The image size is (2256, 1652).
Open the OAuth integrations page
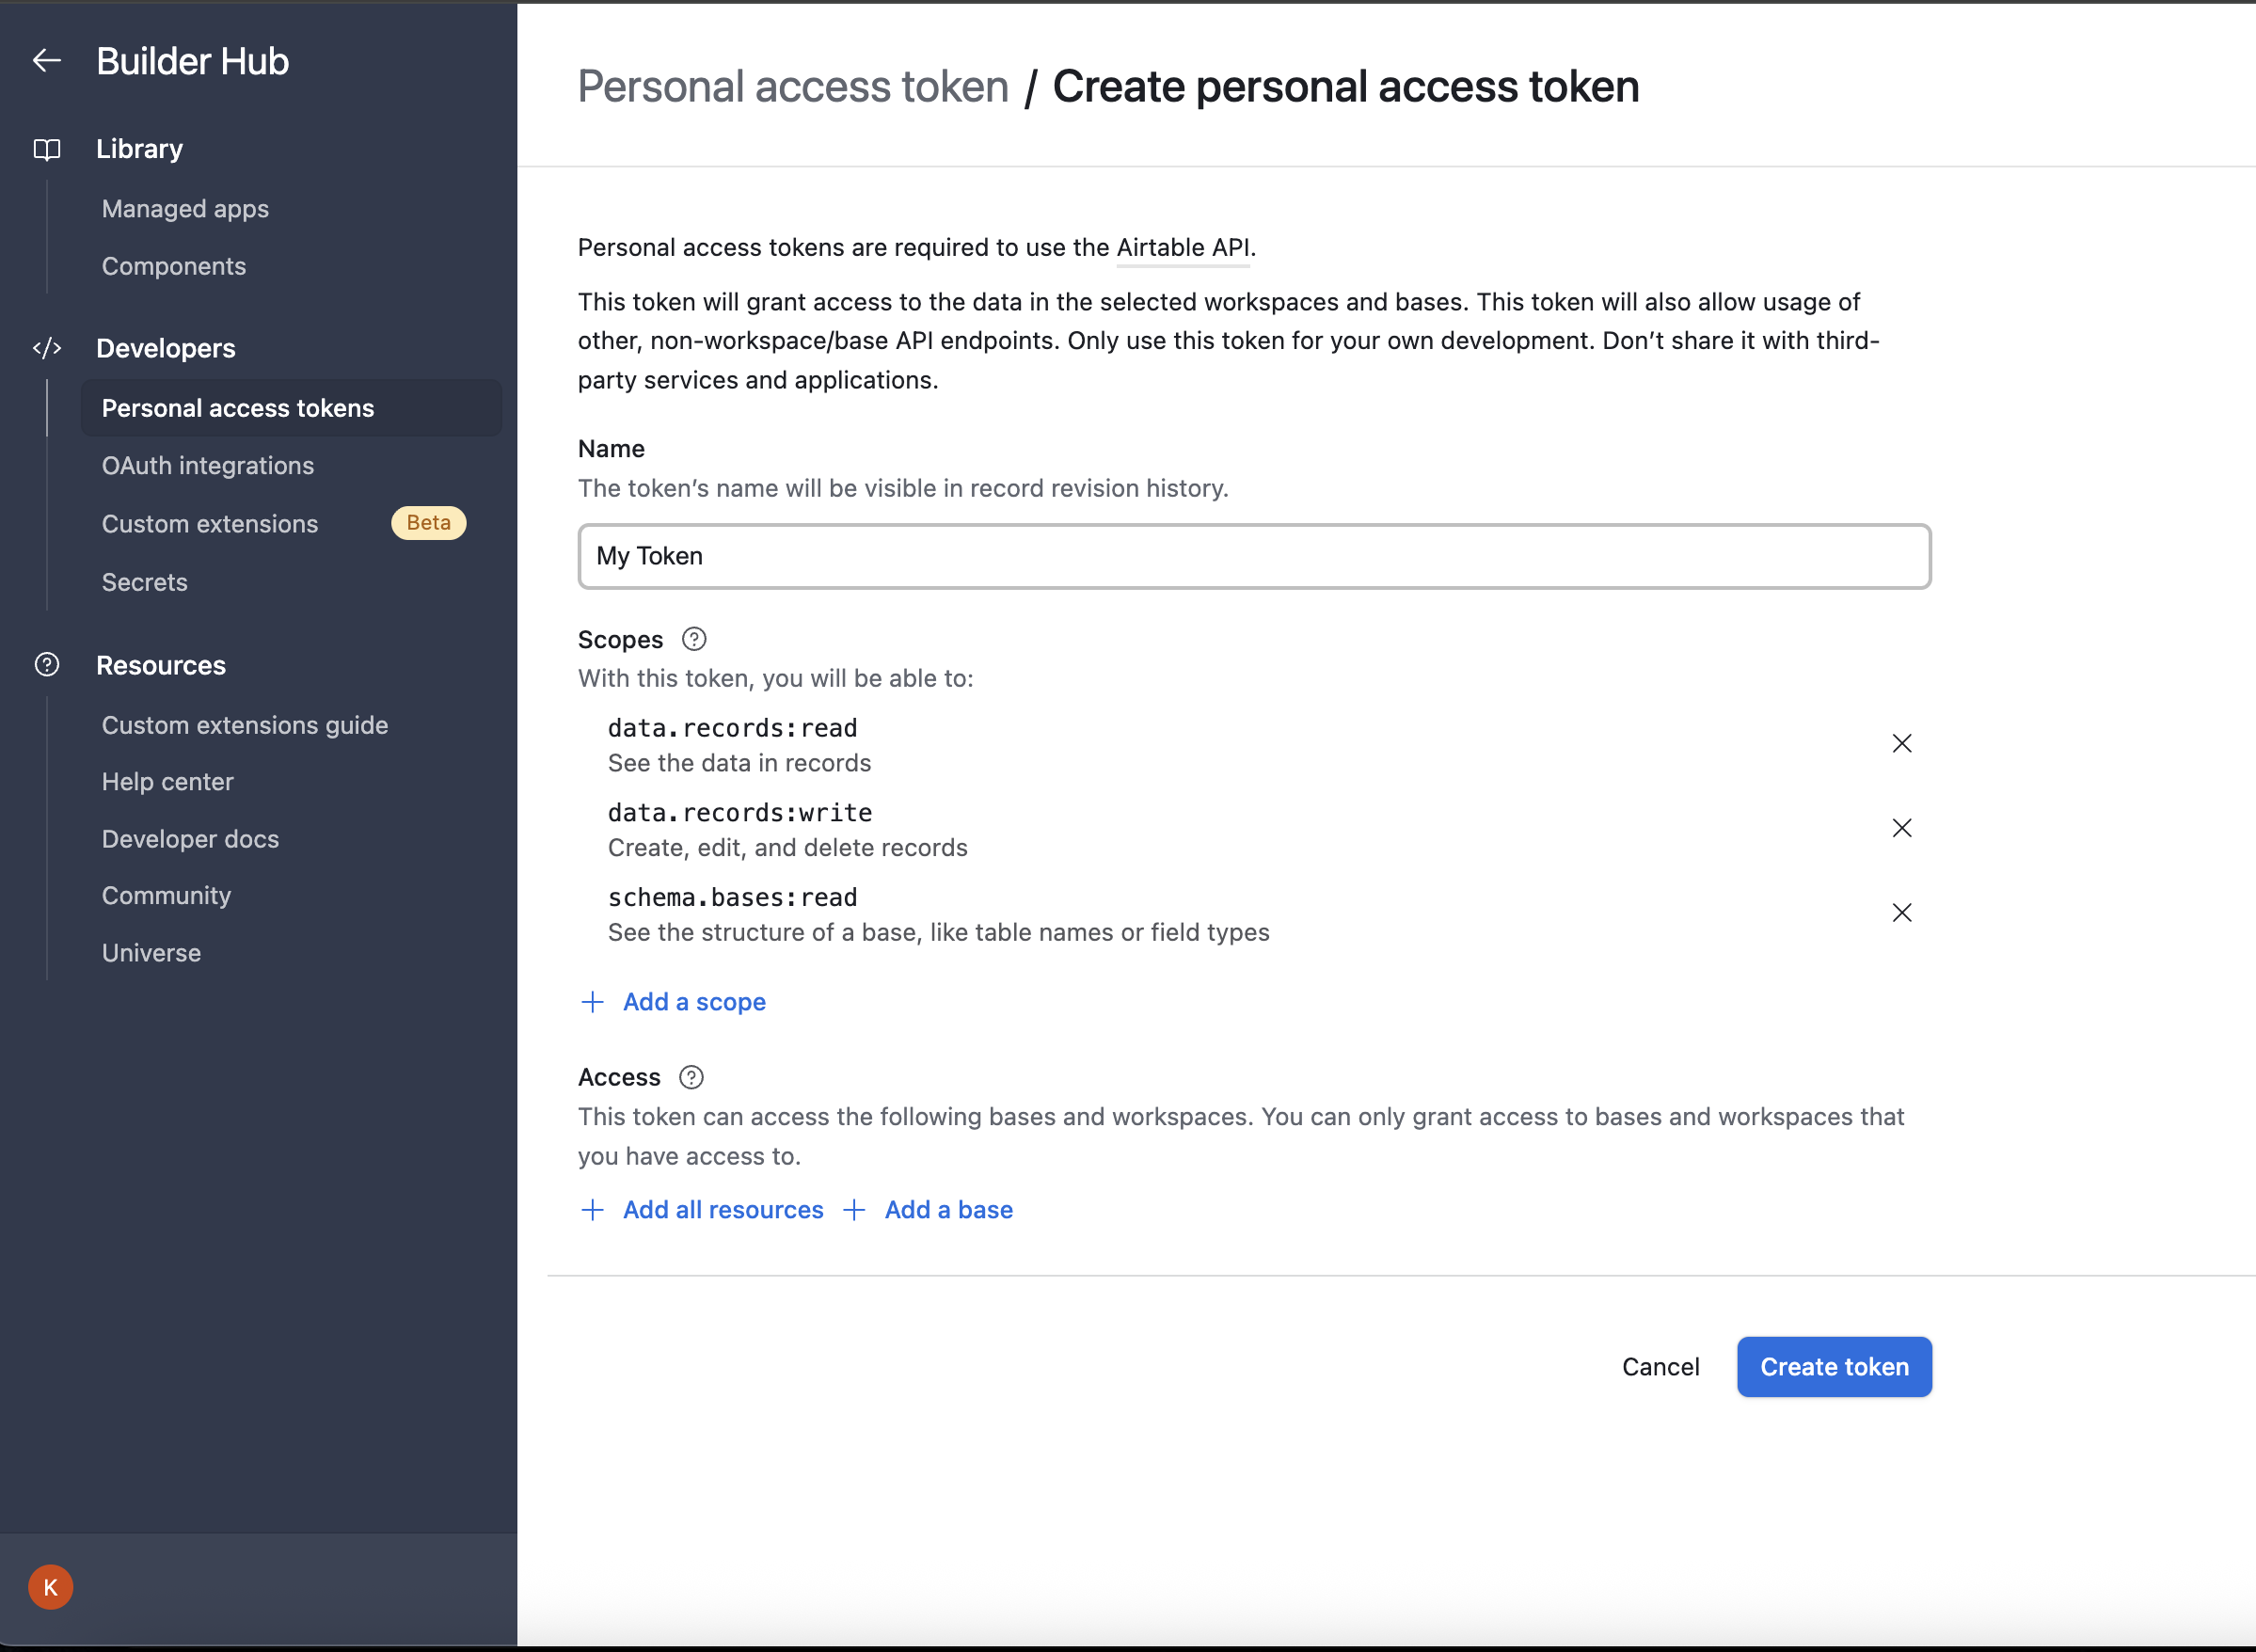208,466
